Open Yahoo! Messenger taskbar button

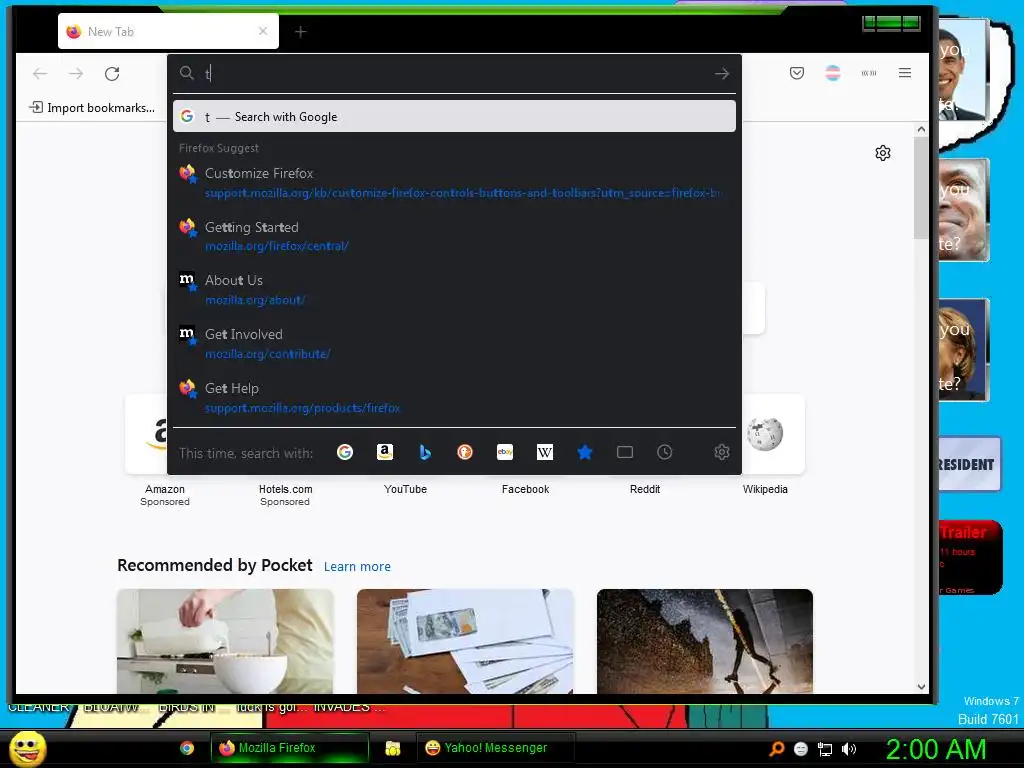496,748
